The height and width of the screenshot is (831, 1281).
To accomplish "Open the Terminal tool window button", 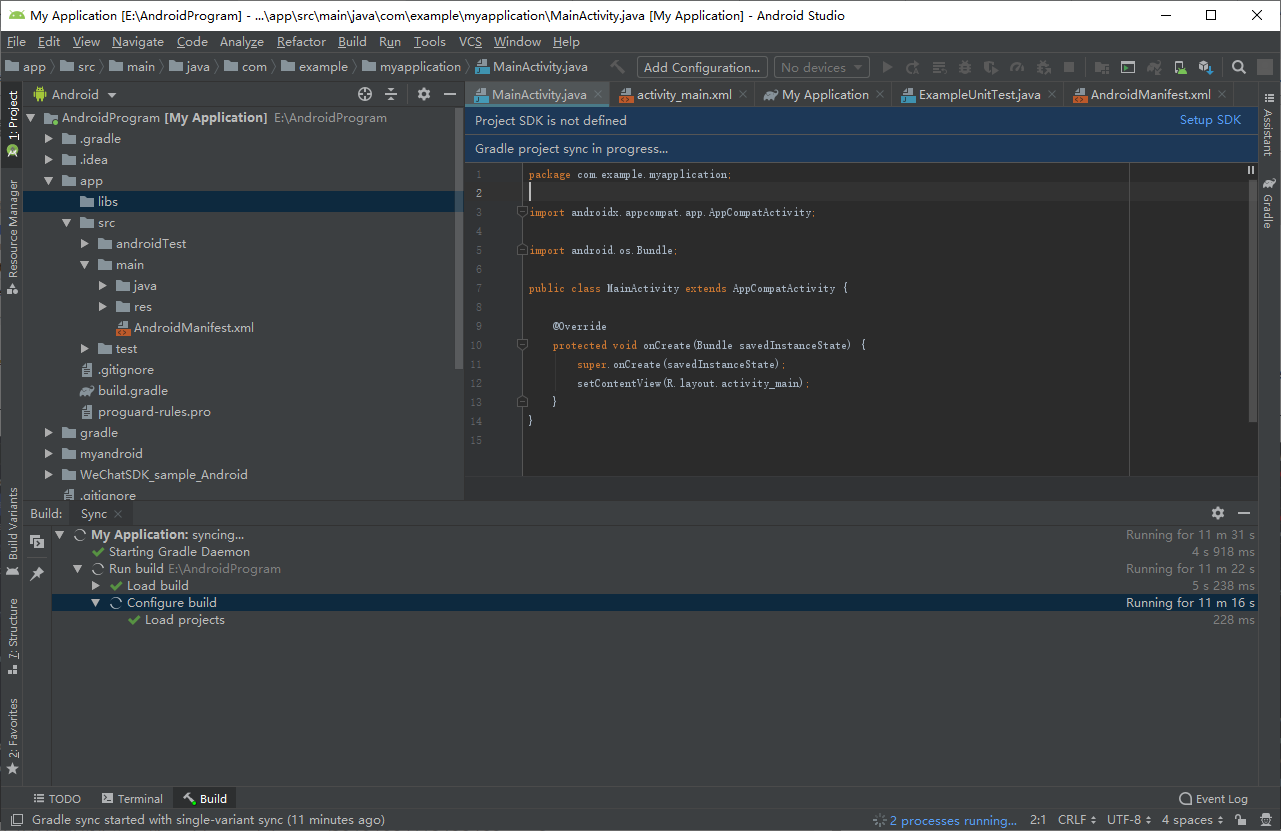I will pos(131,798).
